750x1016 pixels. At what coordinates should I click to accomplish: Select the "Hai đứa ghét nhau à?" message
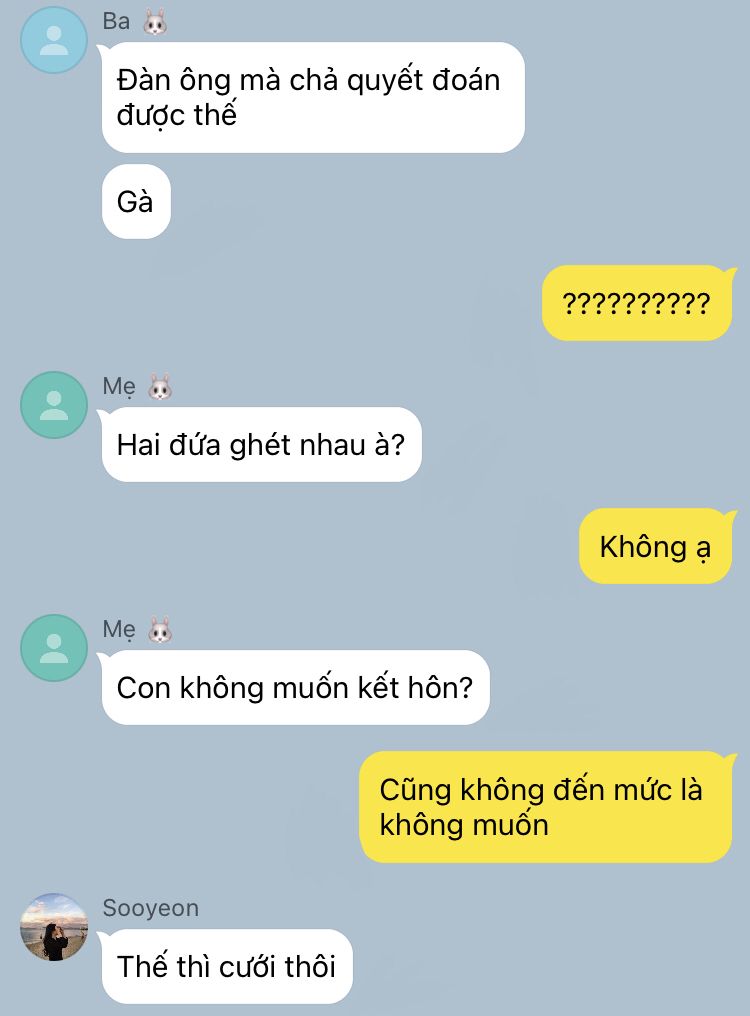click(261, 444)
